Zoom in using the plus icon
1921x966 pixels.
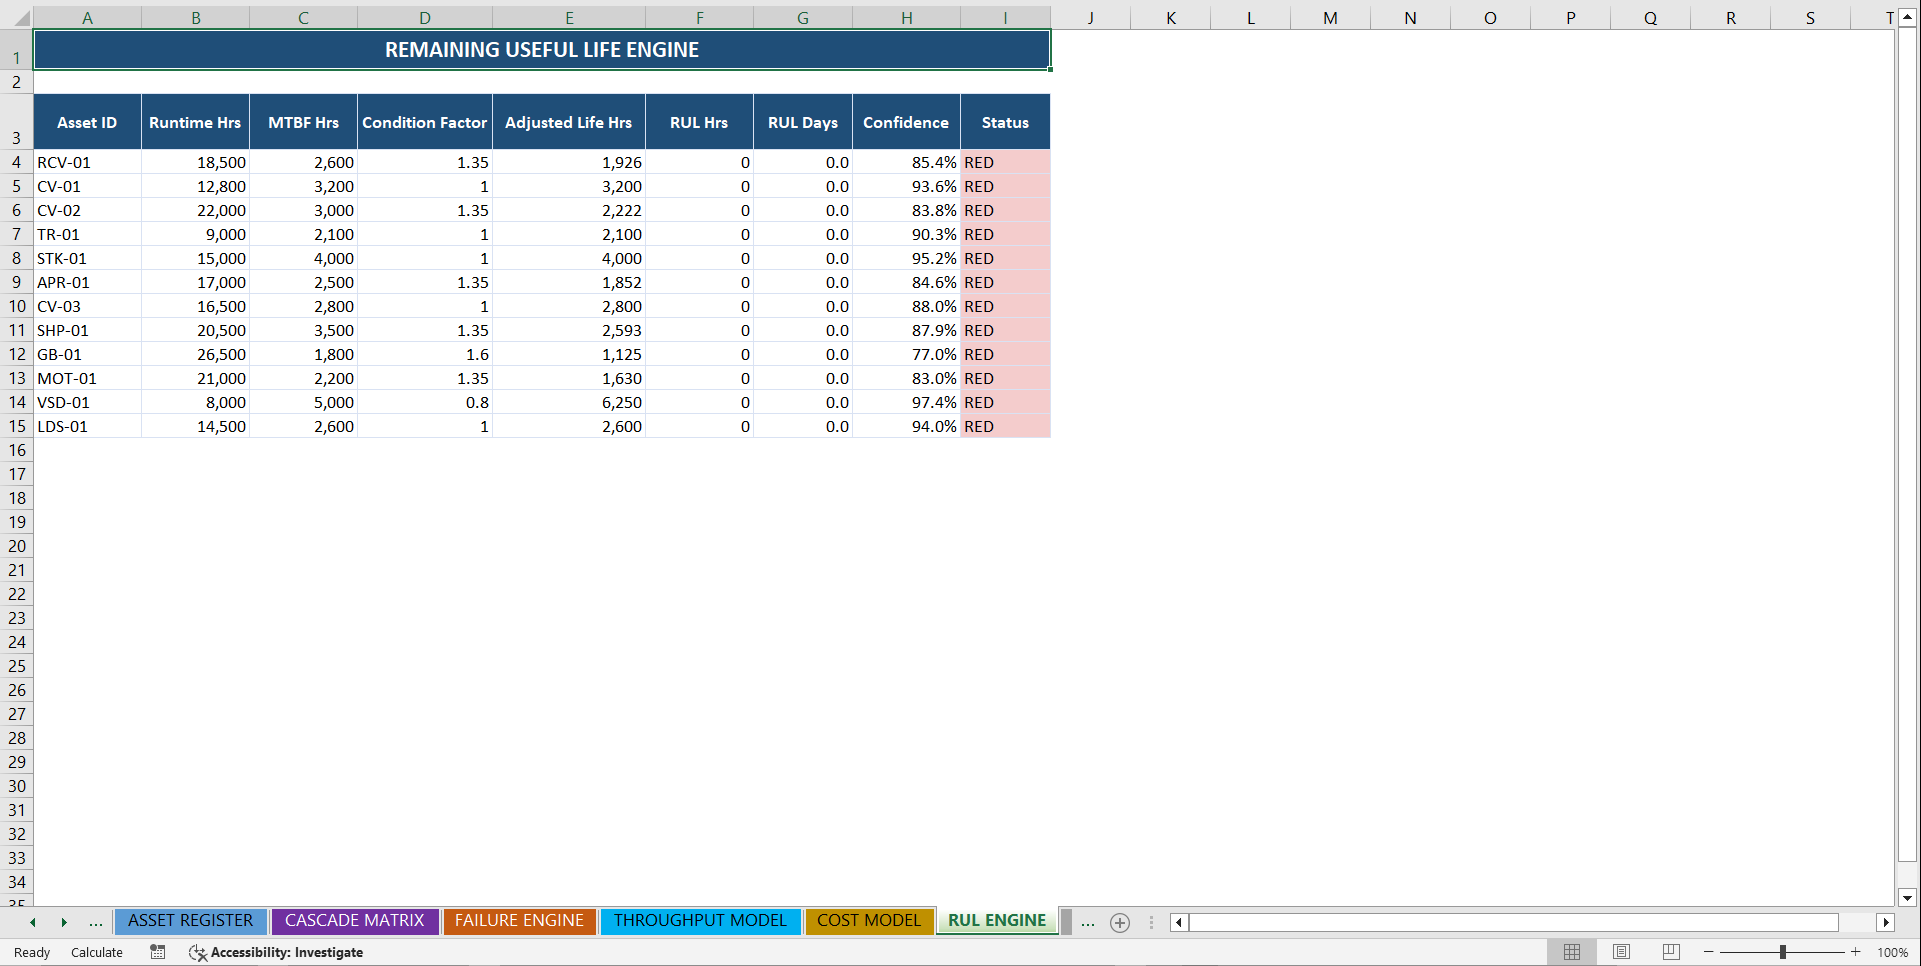[1857, 952]
